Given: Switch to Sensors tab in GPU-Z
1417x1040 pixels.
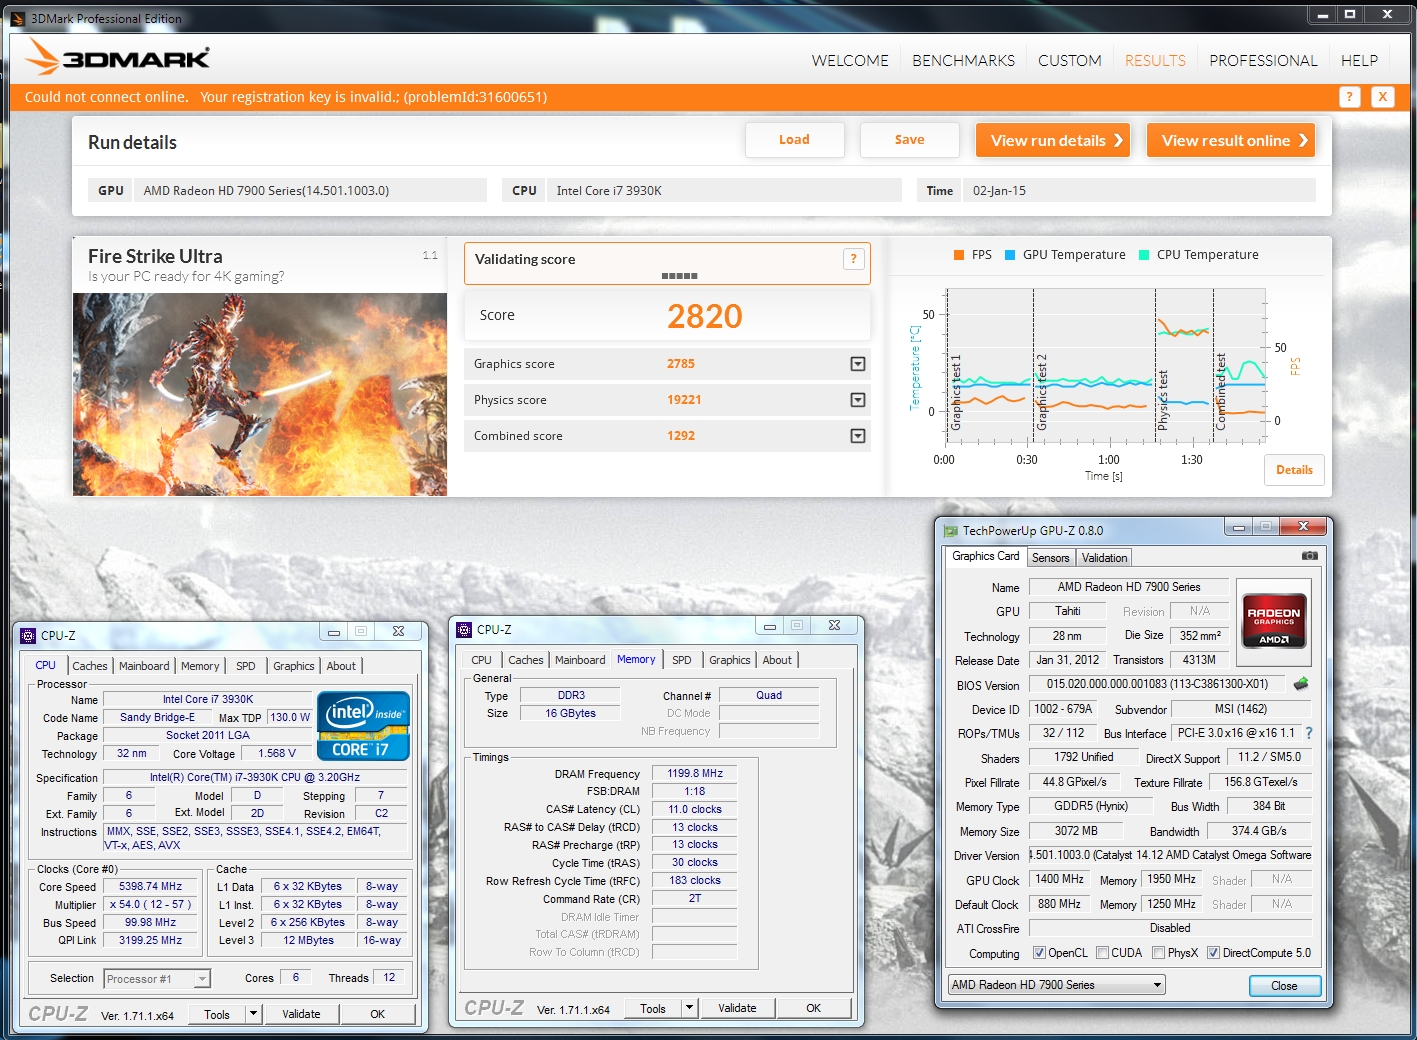Looking at the screenshot, I should (x=1050, y=558).
